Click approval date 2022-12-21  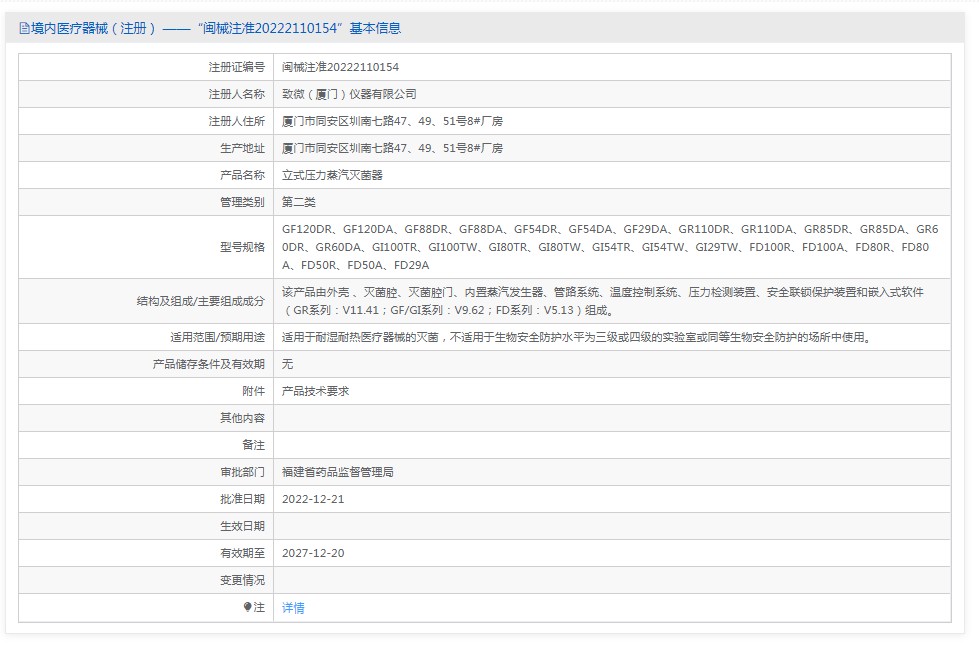[x=313, y=499]
